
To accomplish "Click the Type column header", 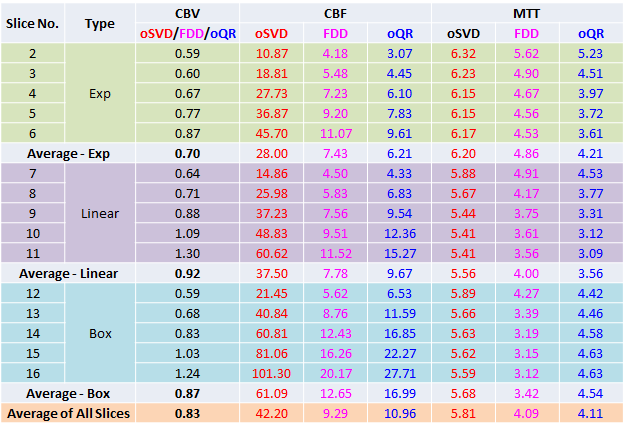I will point(99,23).
